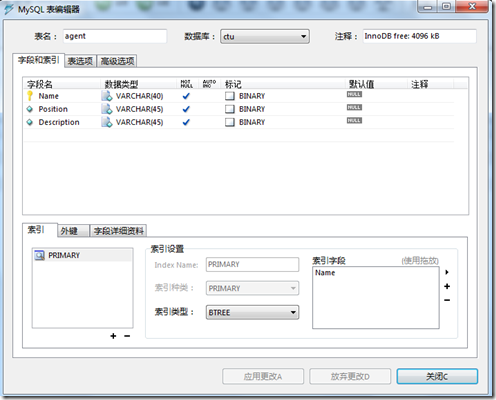Click the diamond column icon beside Position

30,109
